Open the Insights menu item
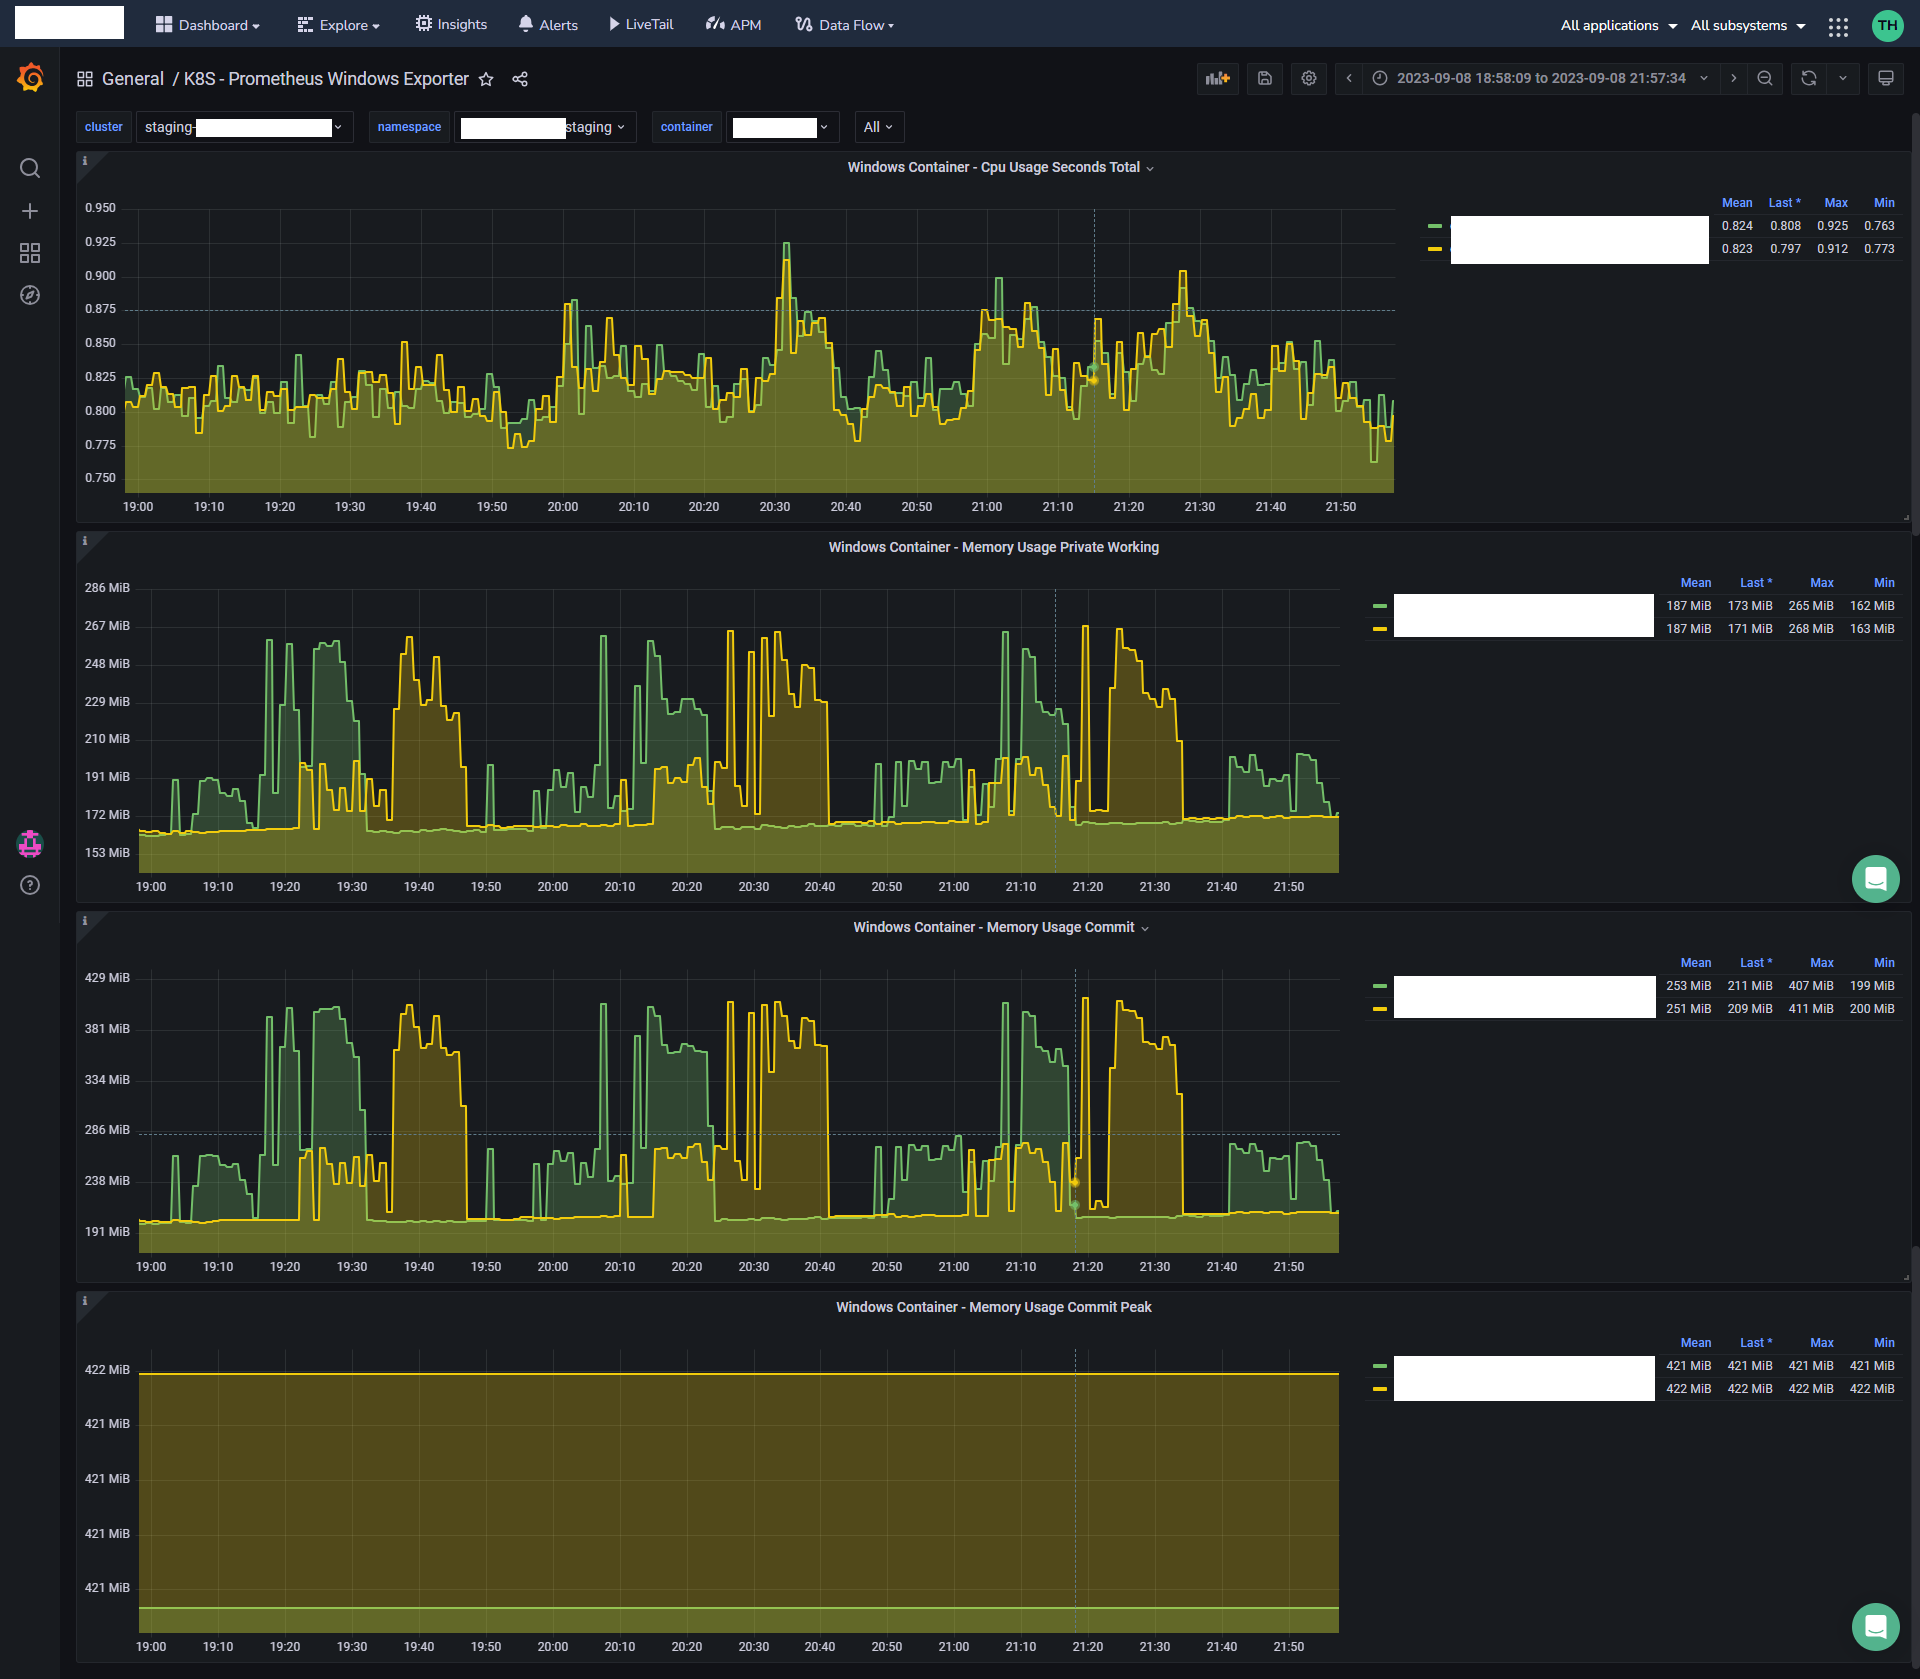Image resolution: width=1920 pixels, height=1679 pixels. coord(451,25)
